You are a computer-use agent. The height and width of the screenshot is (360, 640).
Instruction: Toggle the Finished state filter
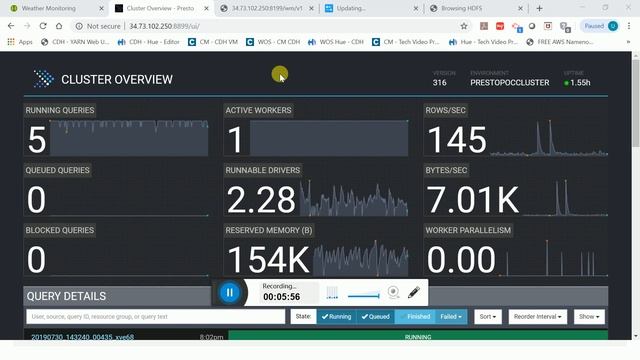click(415, 317)
